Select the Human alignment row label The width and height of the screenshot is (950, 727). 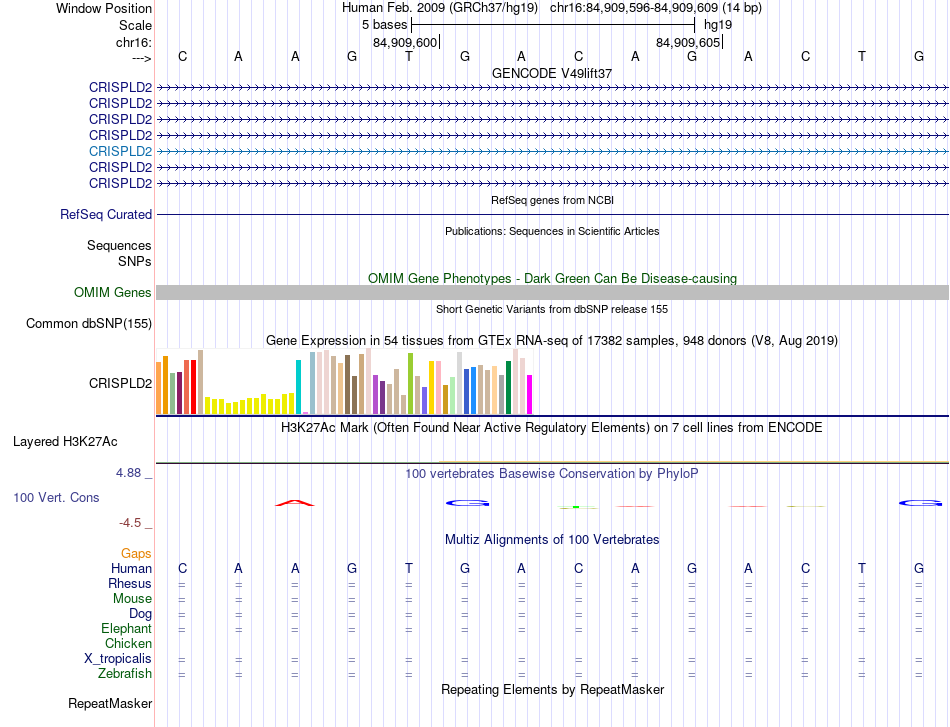tap(131, 568)
